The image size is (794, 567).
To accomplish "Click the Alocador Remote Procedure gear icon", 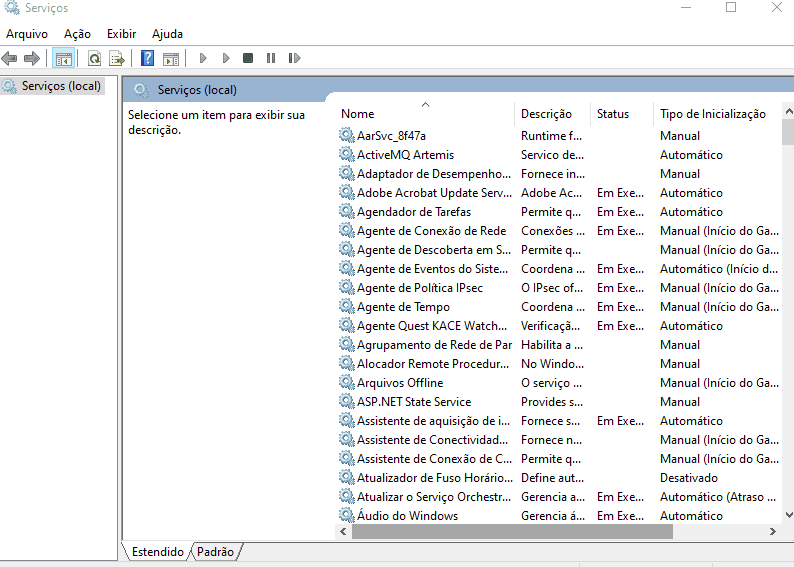I will pos(346,363).
